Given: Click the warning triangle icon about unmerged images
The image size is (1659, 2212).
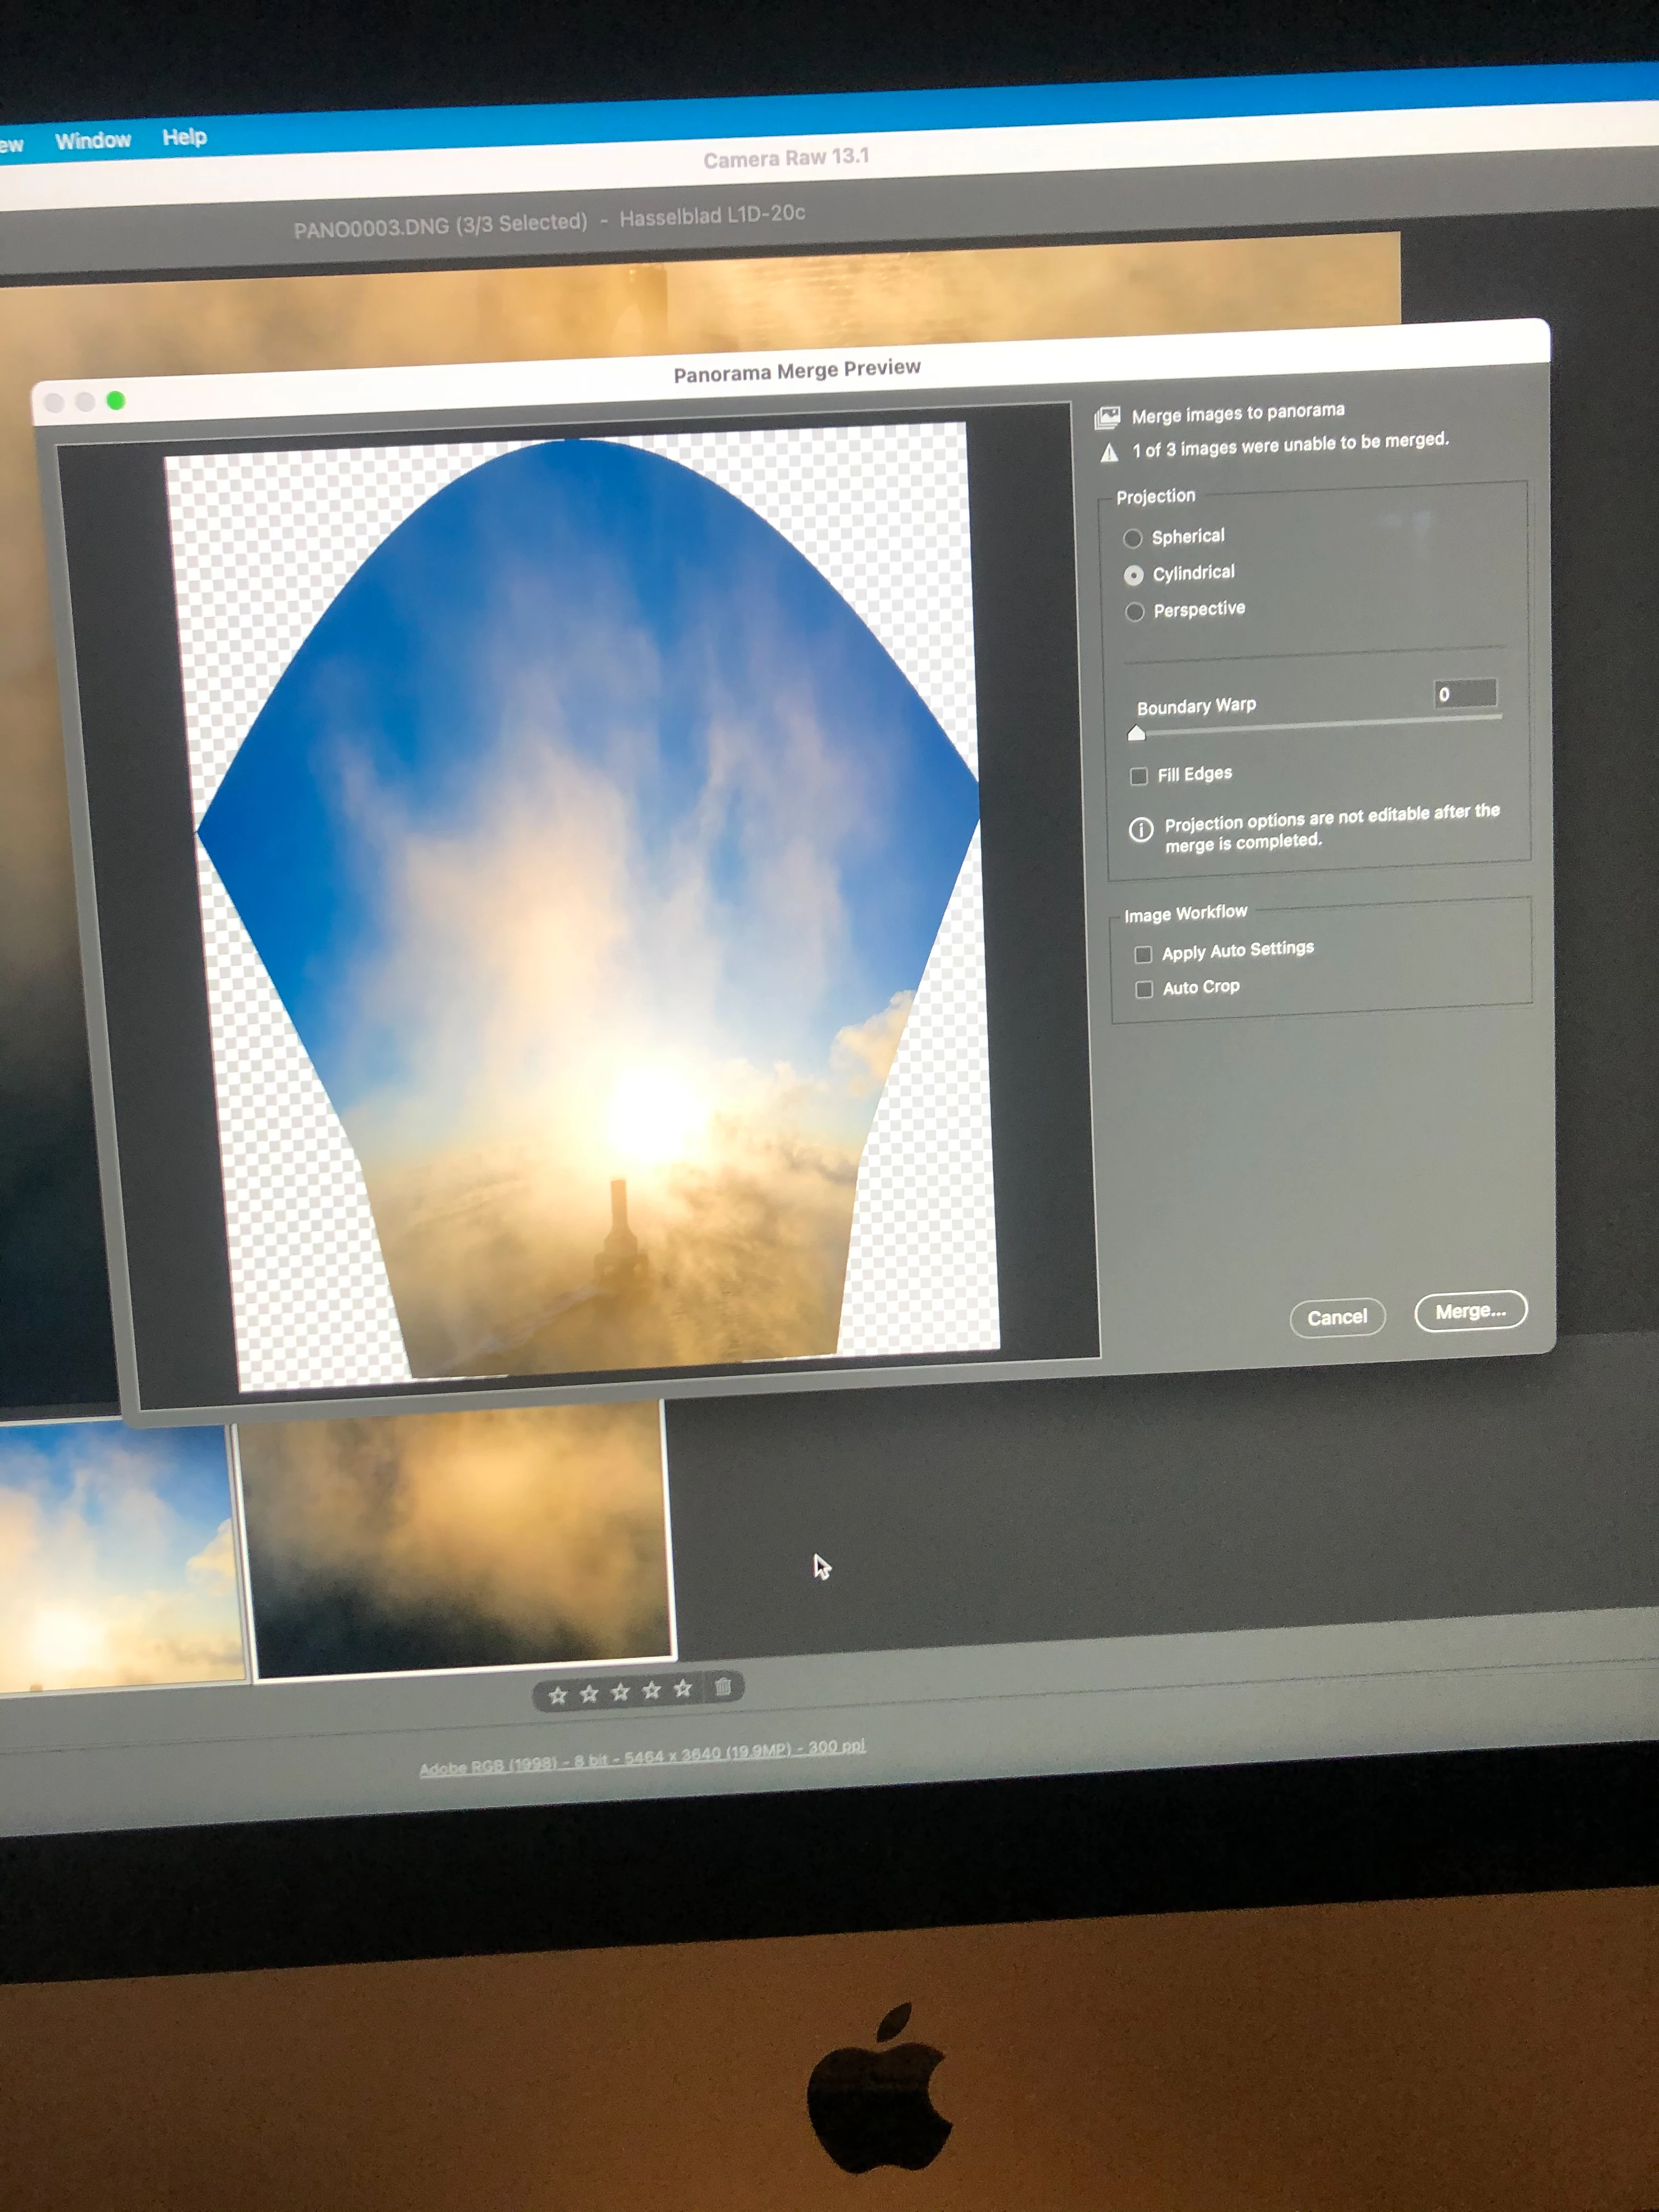Looking at the screenshot, I should [1109, 453].
